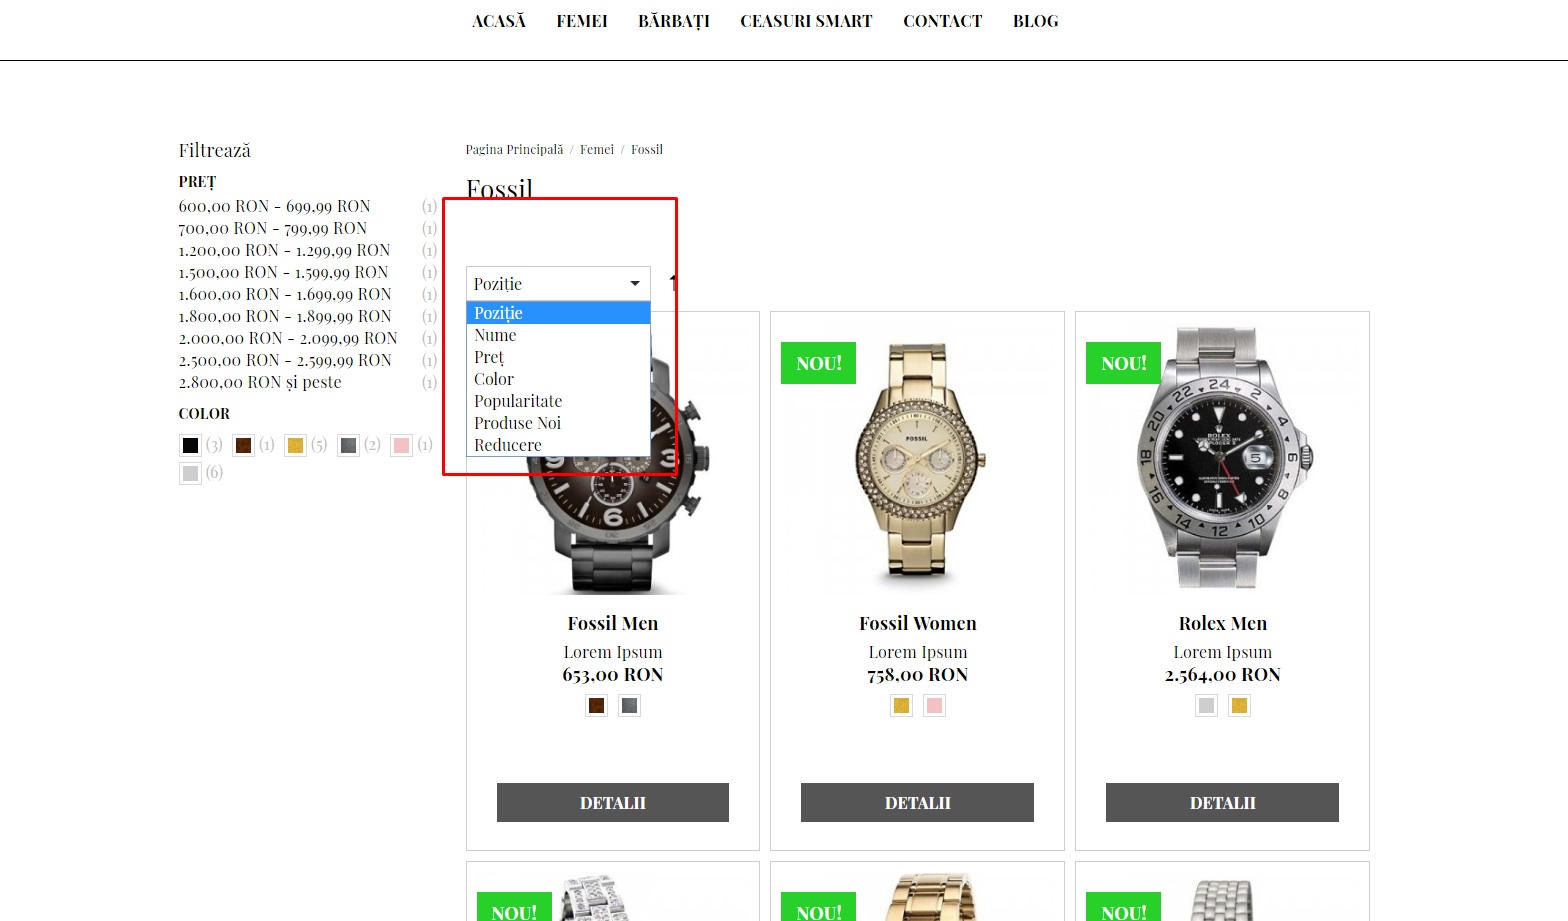
Task: Select the black color filter swatch
Action: tap(190, 445)
